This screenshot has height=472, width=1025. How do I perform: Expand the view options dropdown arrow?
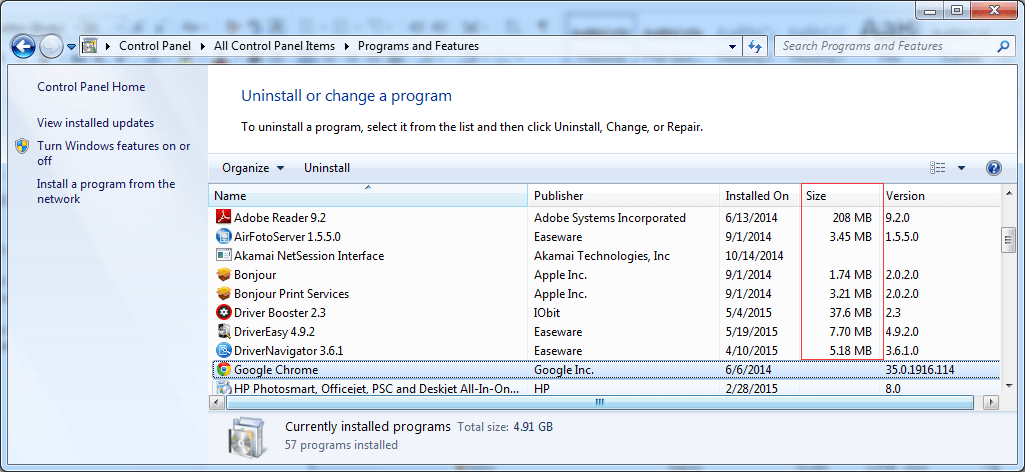tap(961, 168)
